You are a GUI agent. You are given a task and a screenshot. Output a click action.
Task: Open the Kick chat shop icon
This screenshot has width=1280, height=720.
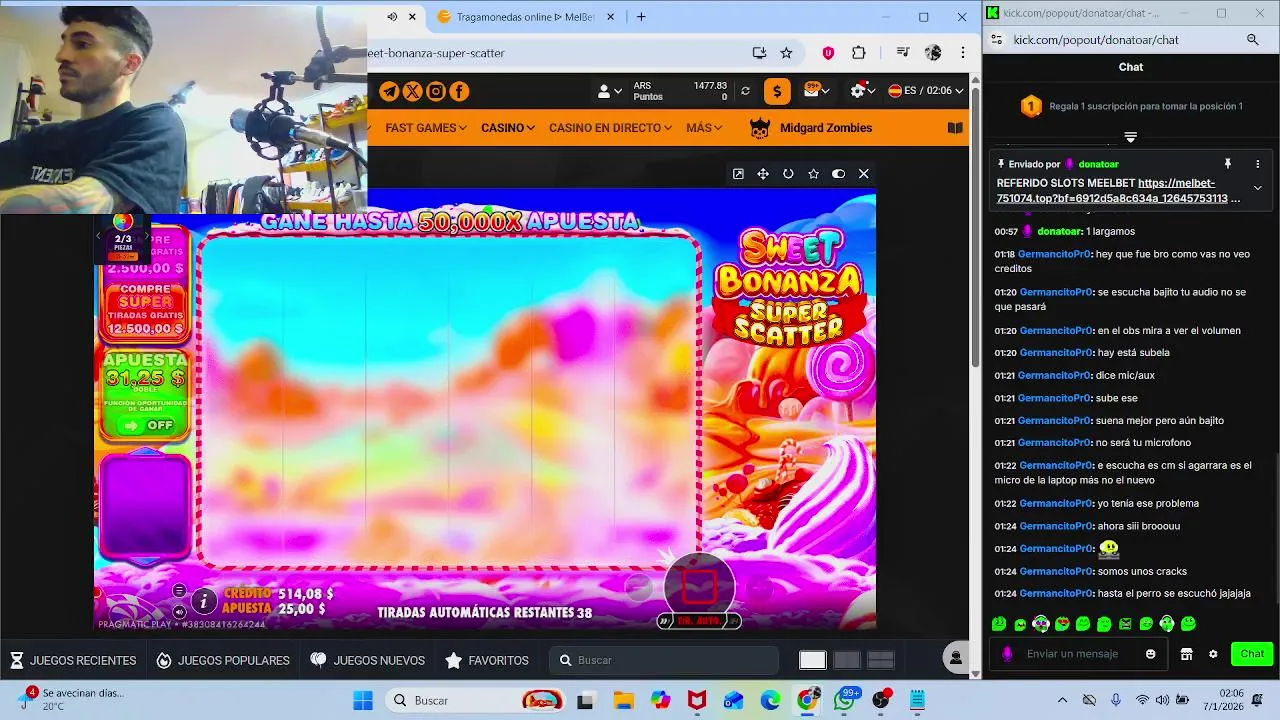(1186, 654)
